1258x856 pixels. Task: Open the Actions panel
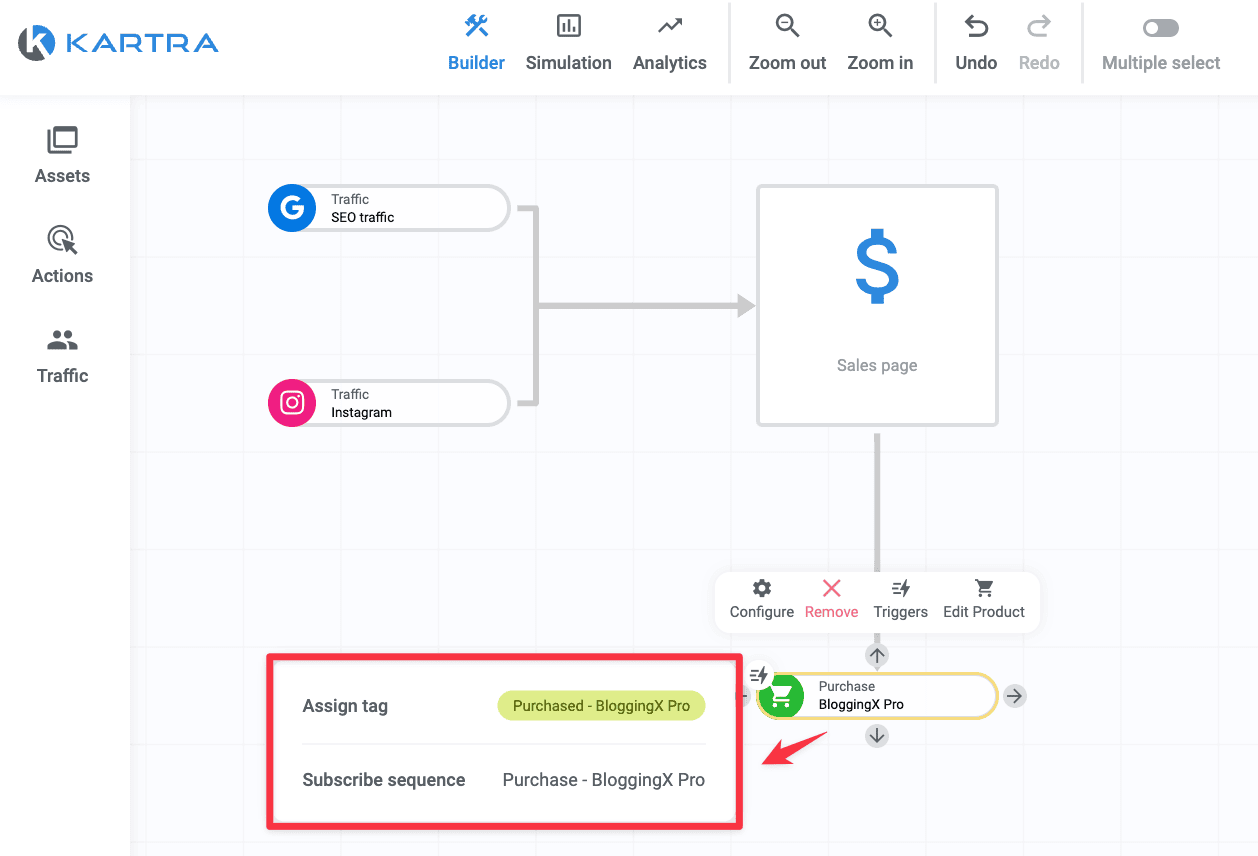(62, 256)
